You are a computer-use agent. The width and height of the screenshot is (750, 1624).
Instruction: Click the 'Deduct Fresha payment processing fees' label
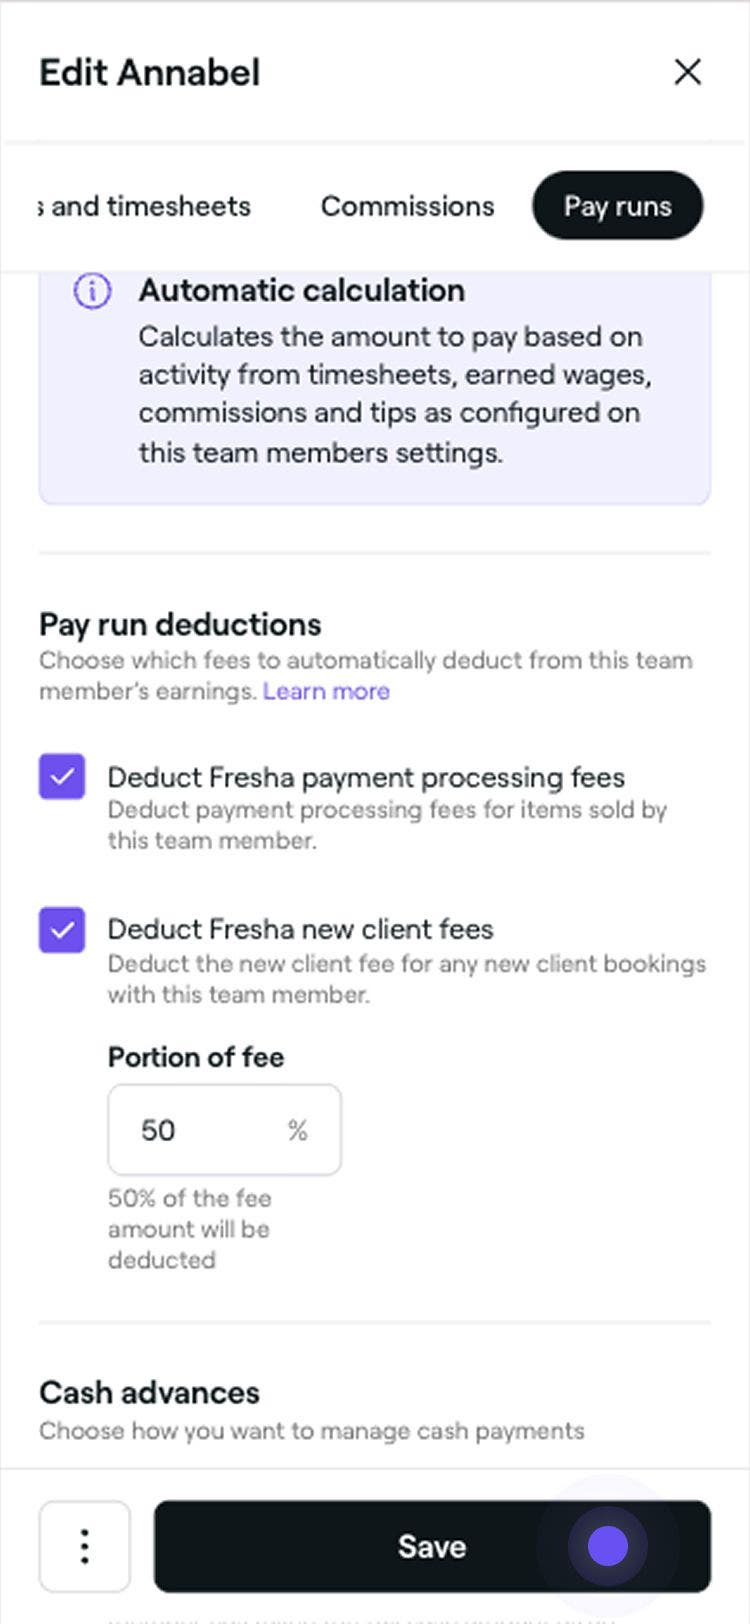[366, 777]
